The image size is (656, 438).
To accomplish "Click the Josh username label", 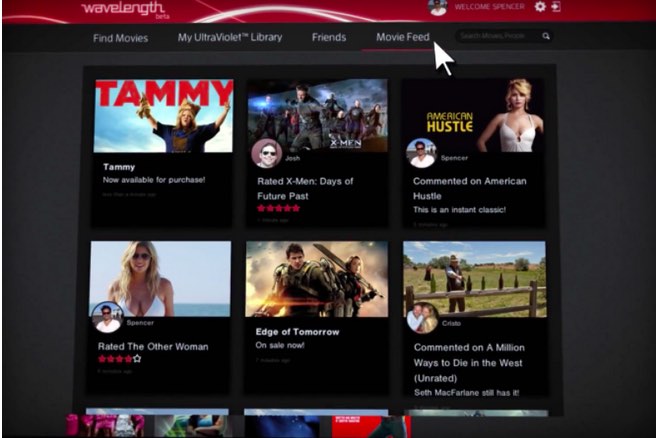I will [x=292, y=158].
